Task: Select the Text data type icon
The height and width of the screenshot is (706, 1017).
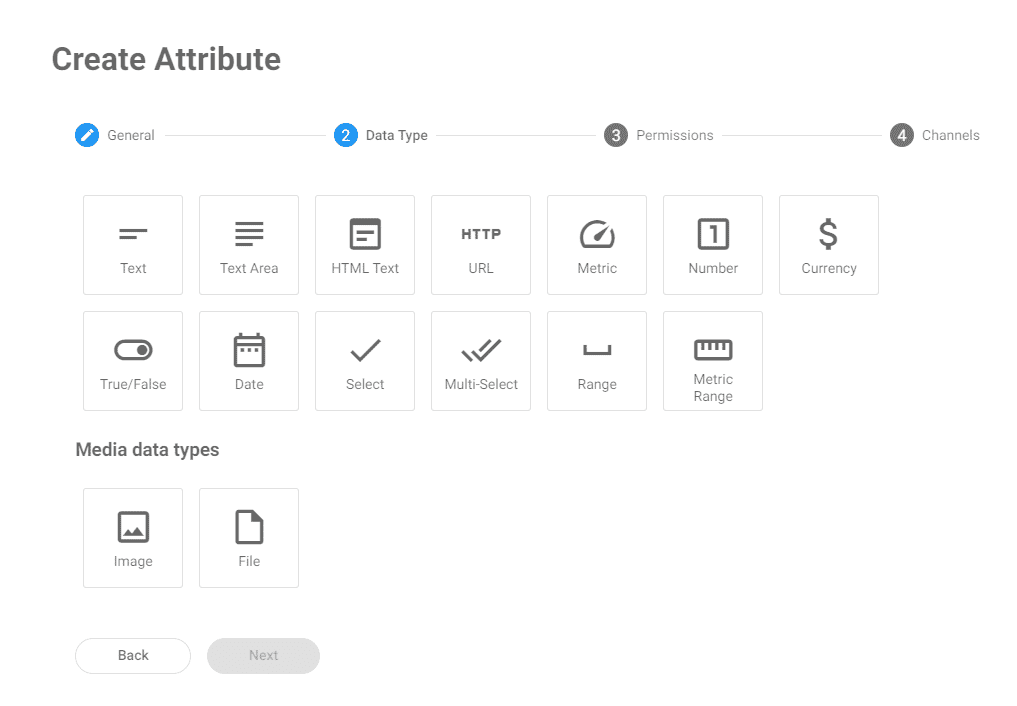Action: [x=133, y=245]
